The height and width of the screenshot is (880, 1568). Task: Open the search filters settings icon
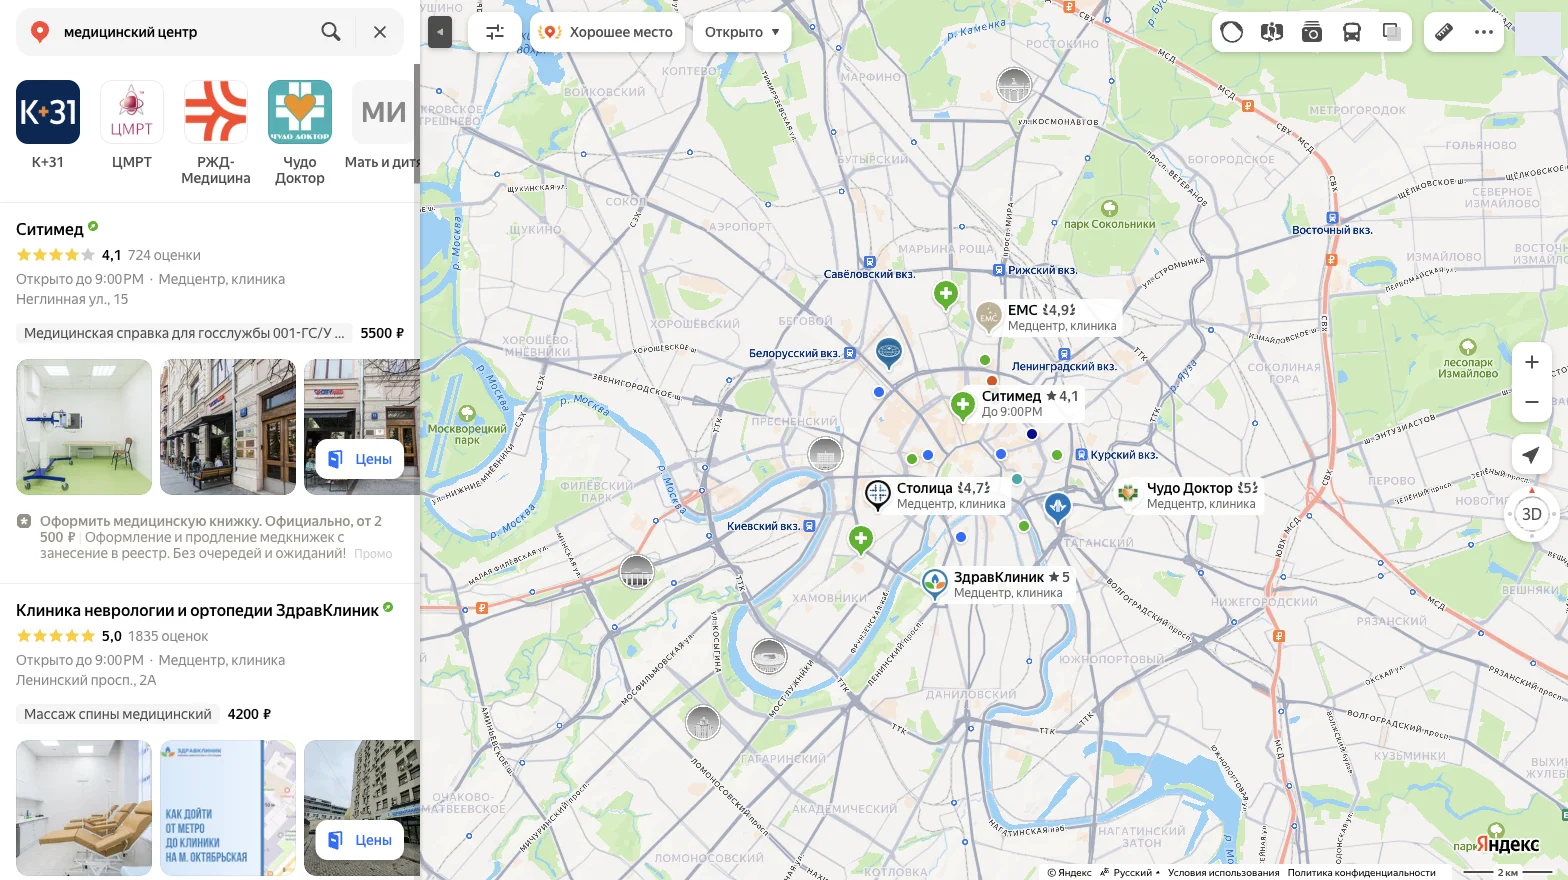tap(495, 32)
